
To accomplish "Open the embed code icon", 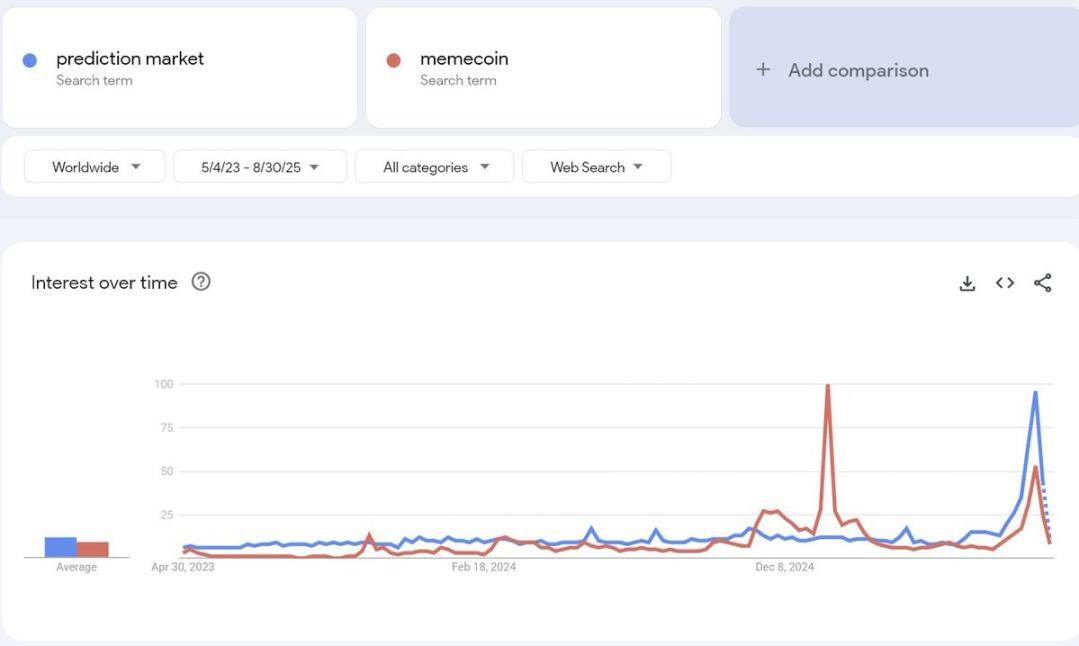I will tap(1005, 283).
